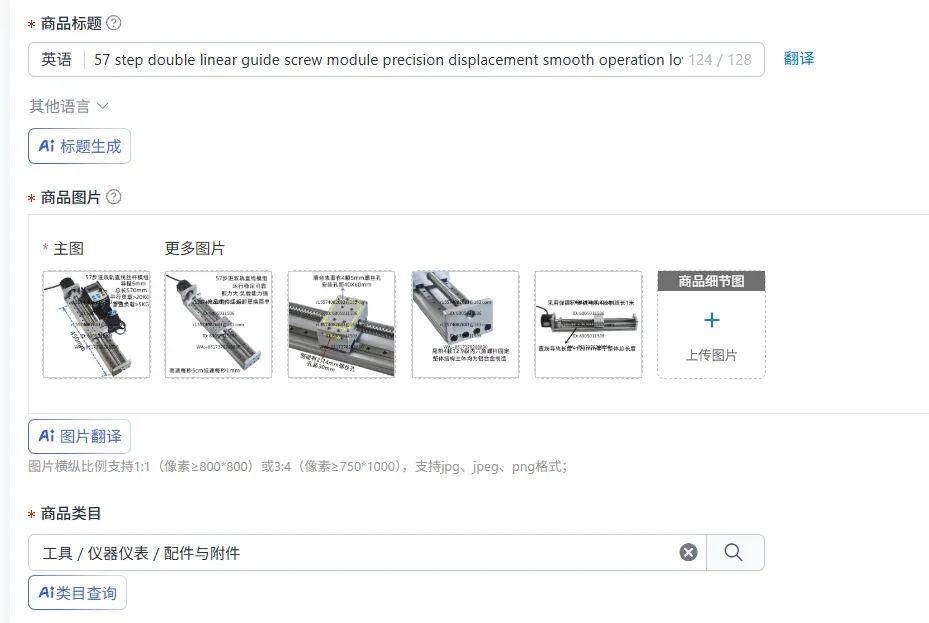Clear the 商品类目 field with the X icon
The image size is (929, 623).
point(688,553)
